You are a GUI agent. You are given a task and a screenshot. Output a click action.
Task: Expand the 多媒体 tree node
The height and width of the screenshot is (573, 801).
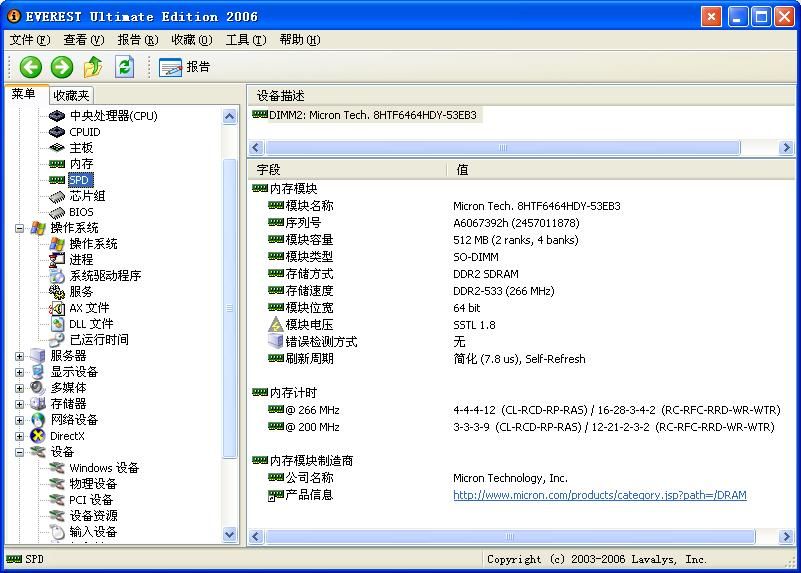click(x=19, y=388)
